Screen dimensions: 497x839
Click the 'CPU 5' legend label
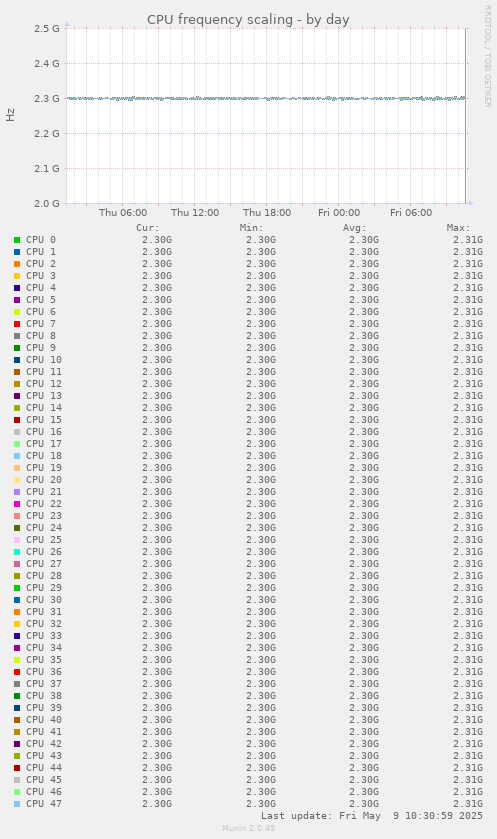pyautogui.click(x=41, y=300)
